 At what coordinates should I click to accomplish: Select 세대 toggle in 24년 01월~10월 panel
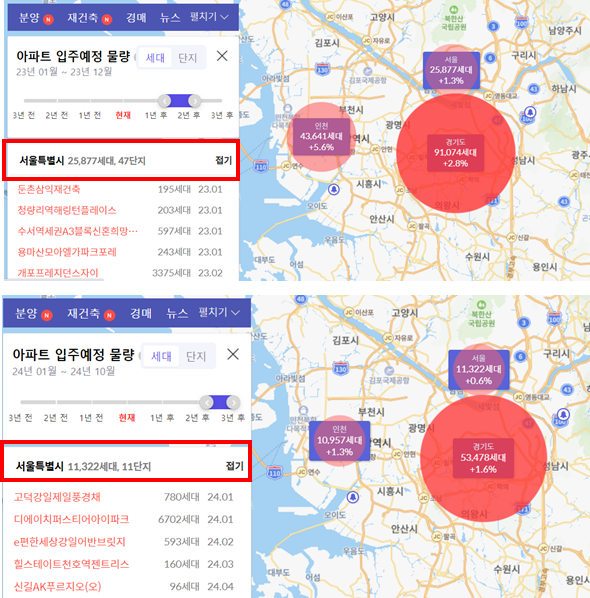[x=161, y=356]
